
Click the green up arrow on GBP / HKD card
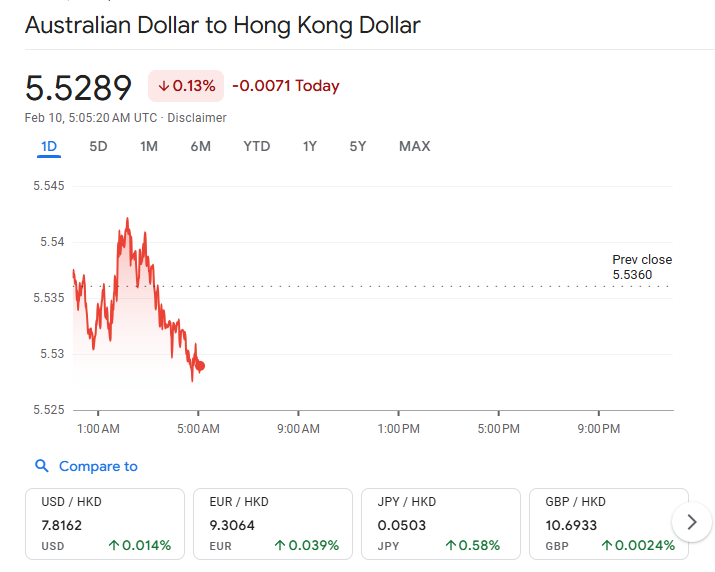click(x=606, y=546)
